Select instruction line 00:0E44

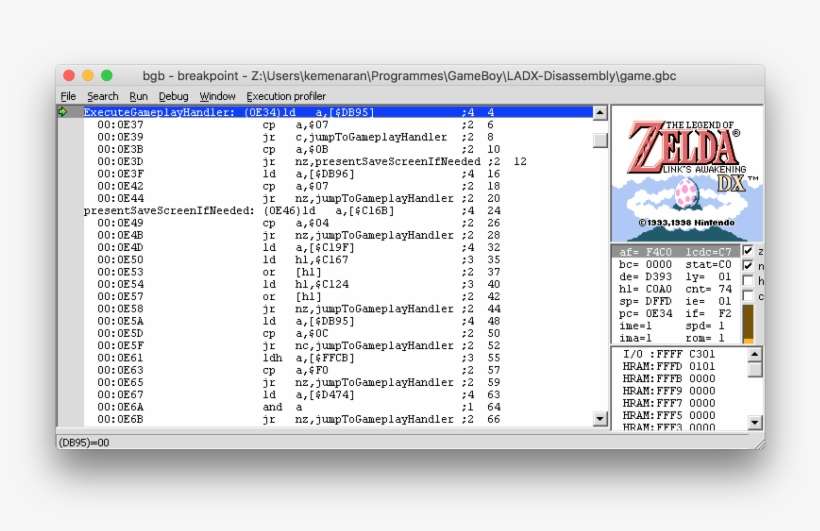click(x=338, y=198)
